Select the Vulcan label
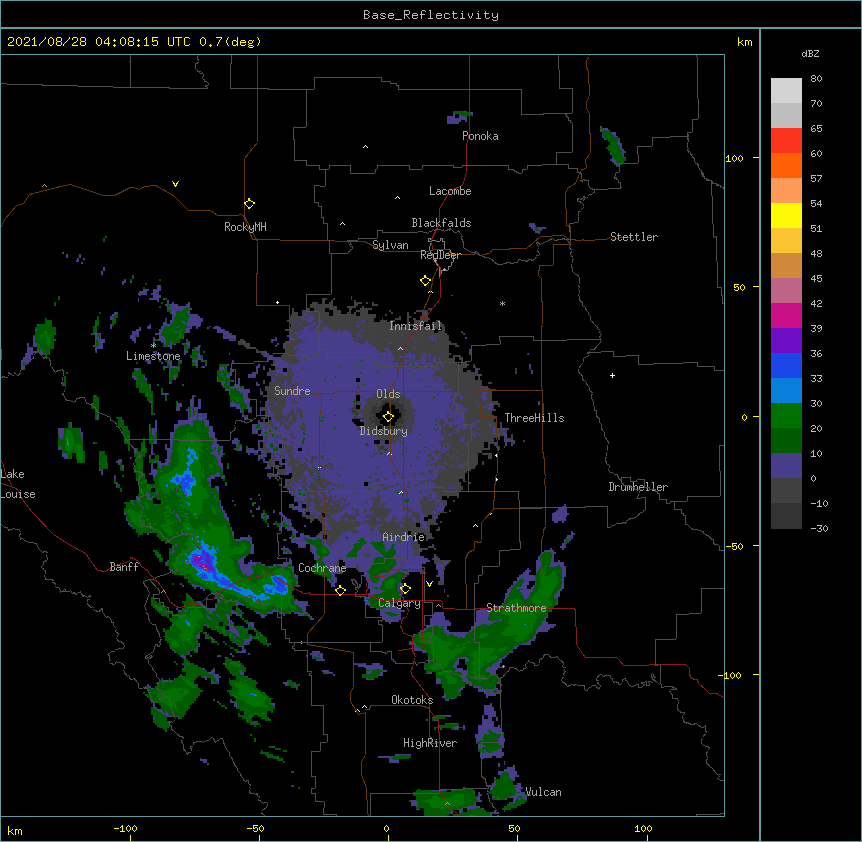 coord(543,792)
